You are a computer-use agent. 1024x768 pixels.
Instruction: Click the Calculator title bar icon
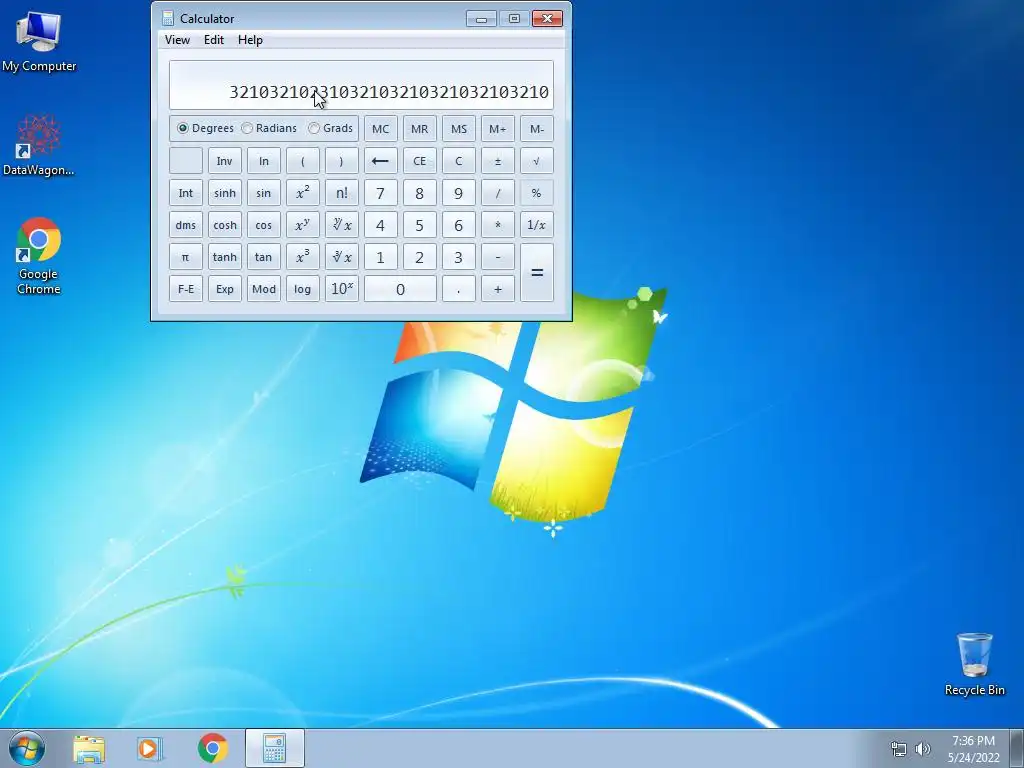coord(168,18)
